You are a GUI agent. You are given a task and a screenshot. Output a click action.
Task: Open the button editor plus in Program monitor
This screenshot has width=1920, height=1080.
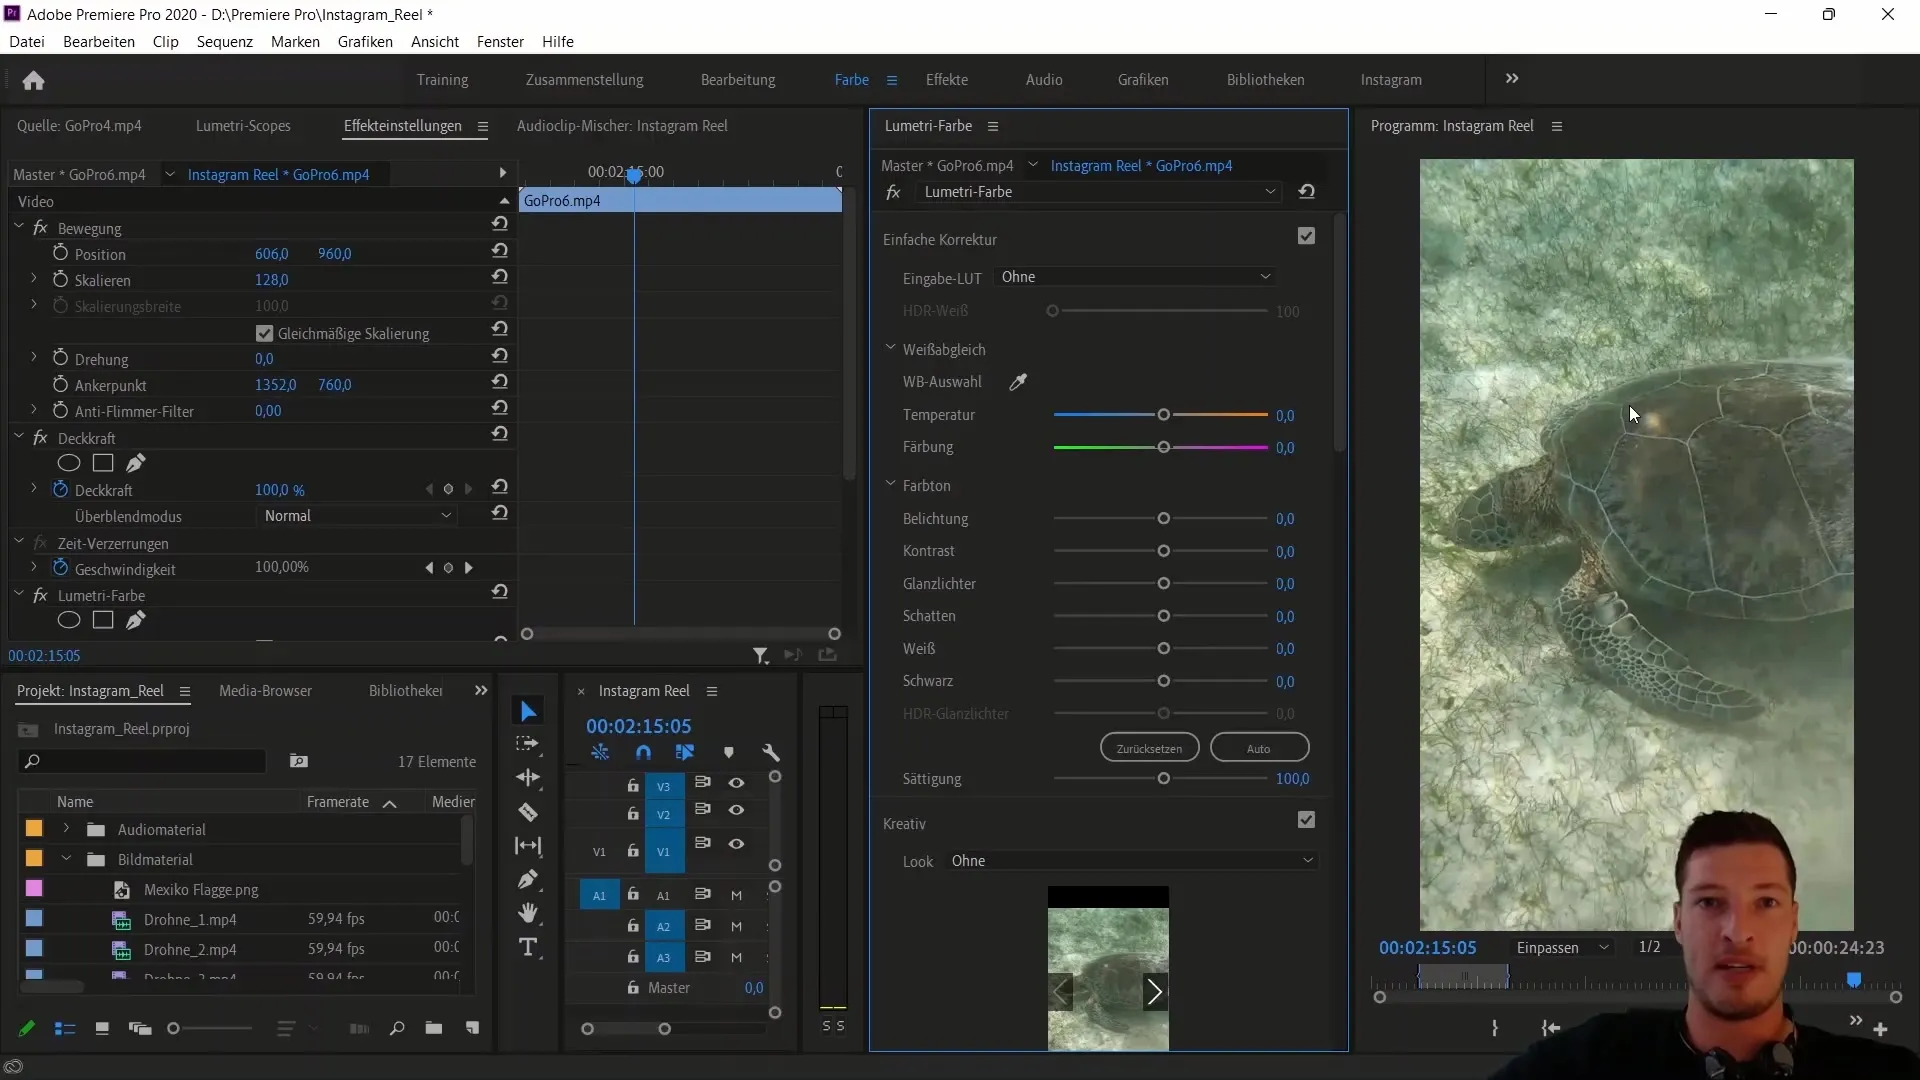point(1880,1029)
